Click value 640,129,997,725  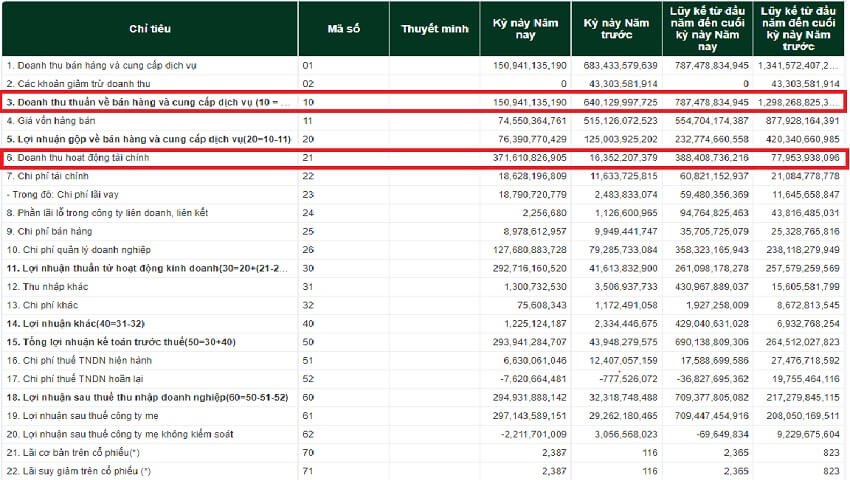coord(620,103)
